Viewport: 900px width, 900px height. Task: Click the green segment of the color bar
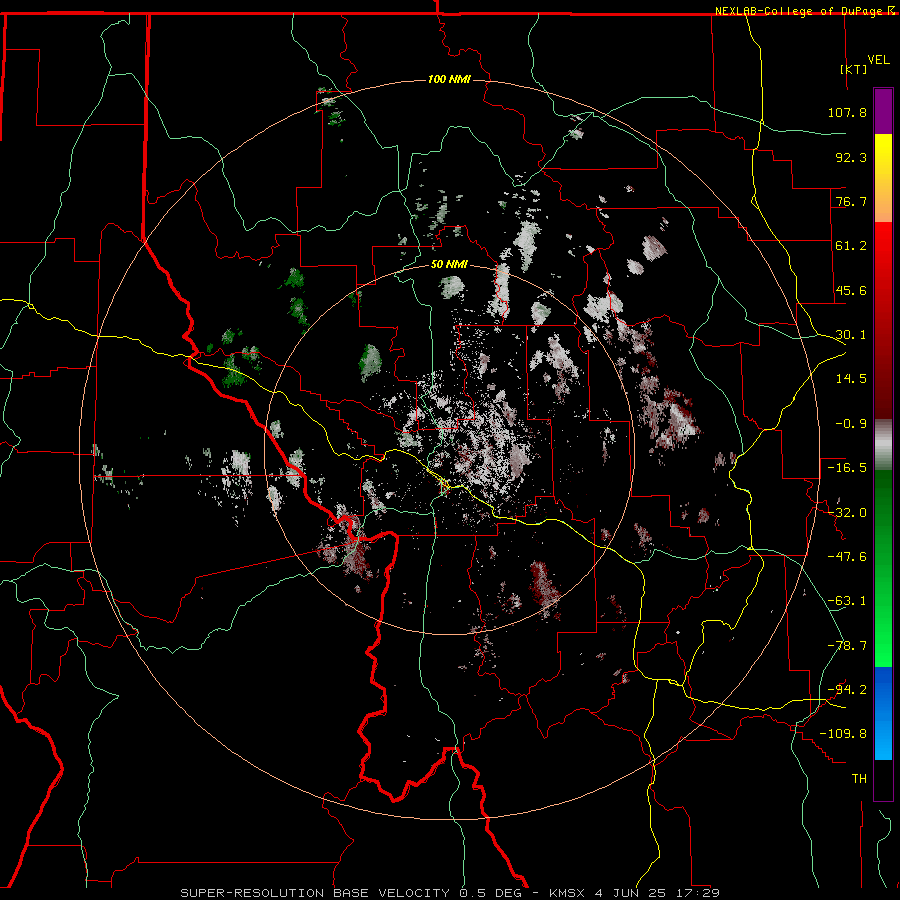[883, 568]
